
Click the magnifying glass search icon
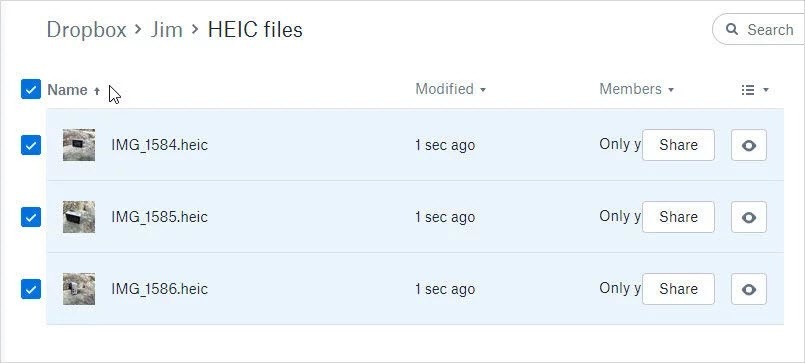732,29
